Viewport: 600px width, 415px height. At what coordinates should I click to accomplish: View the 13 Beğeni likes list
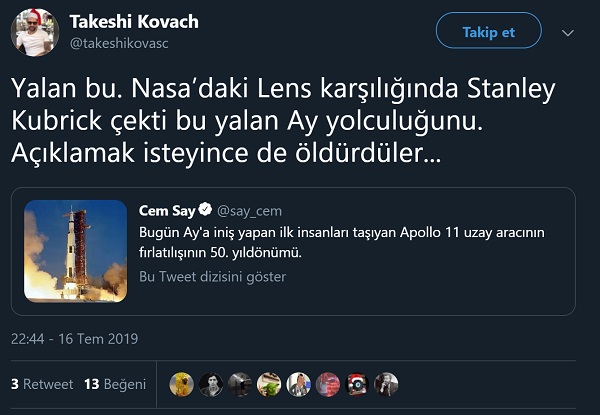[115, 384]
